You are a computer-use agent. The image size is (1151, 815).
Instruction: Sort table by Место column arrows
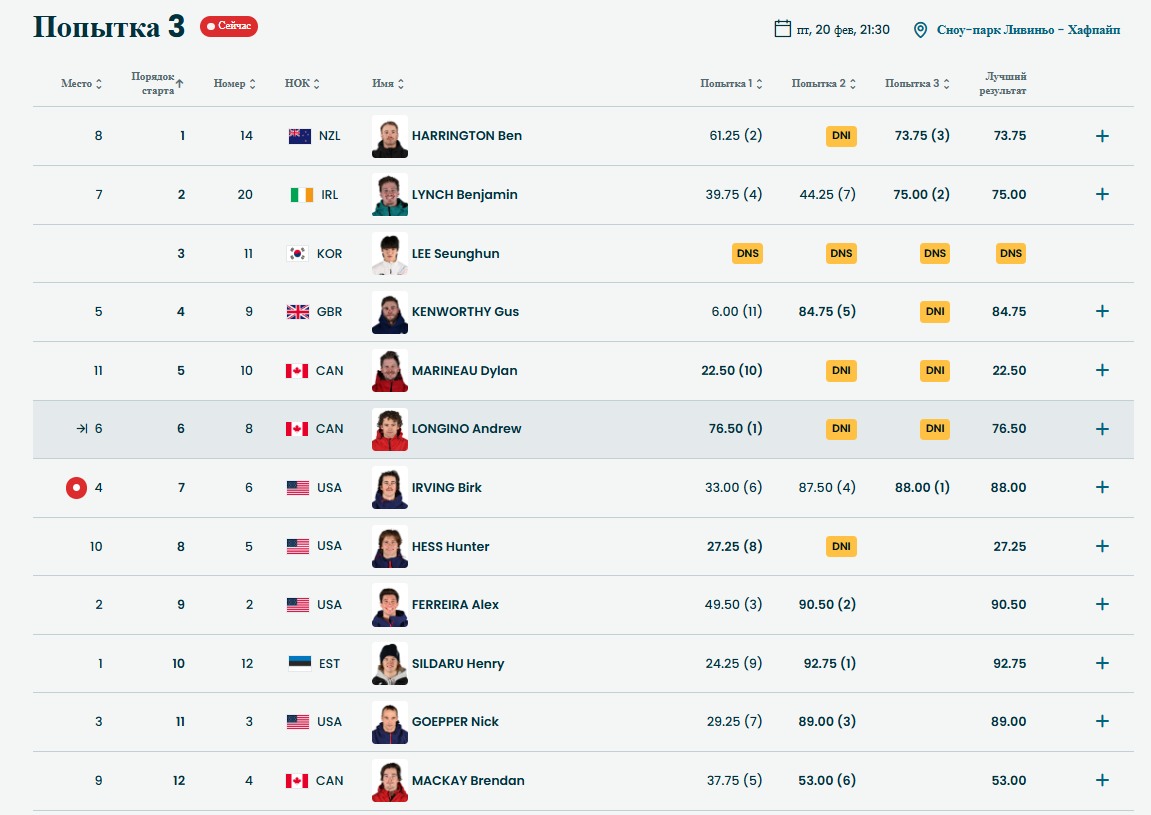[99, 84]
